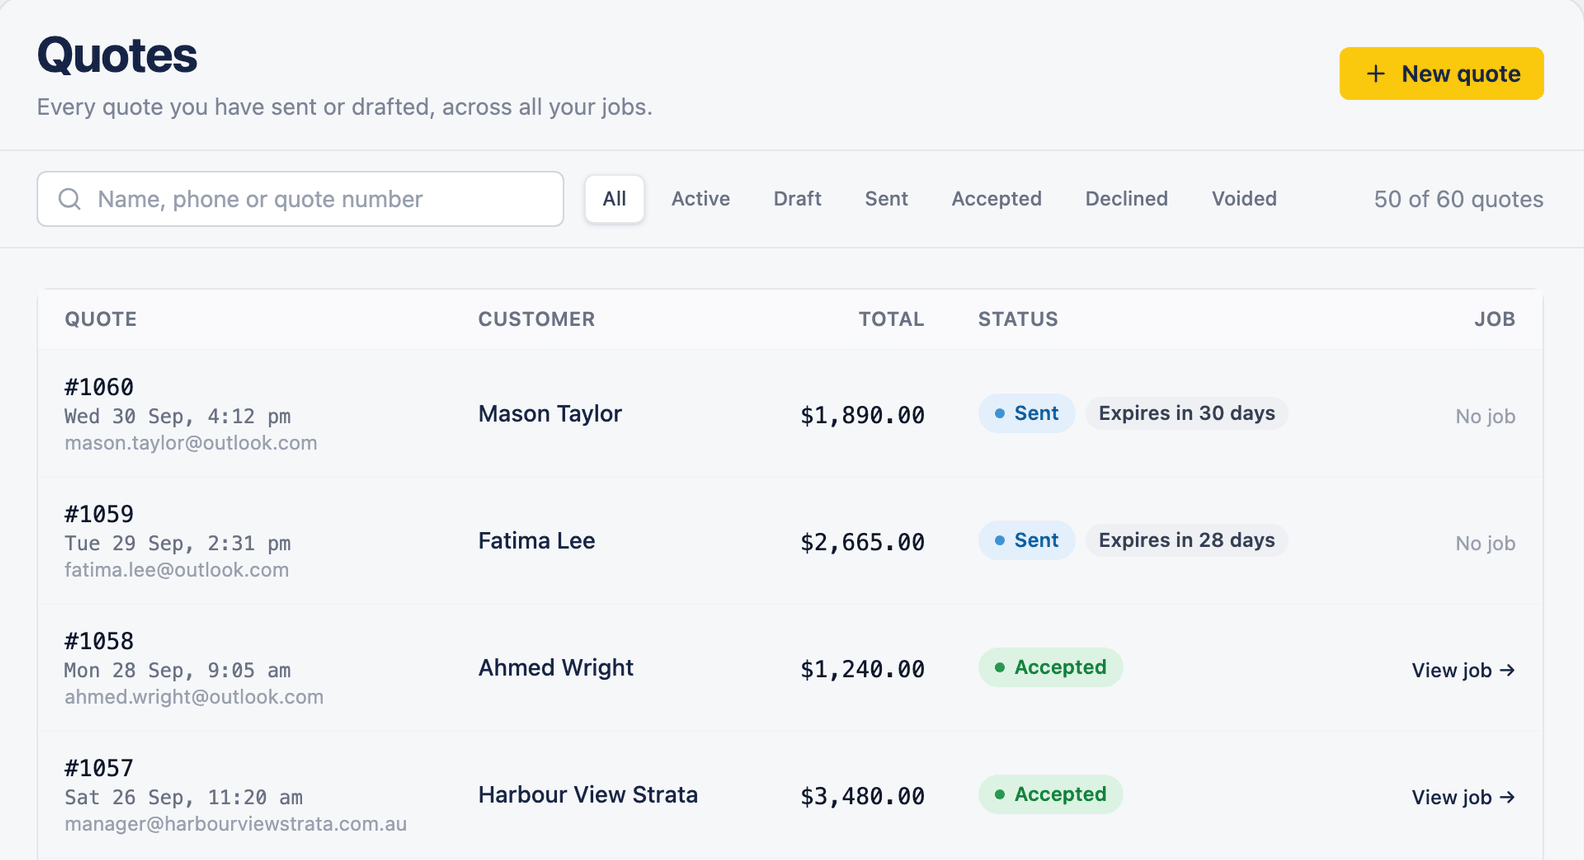Show only Draft quotes
Viewport: 1584px width, 860px height.
point(797,199)
